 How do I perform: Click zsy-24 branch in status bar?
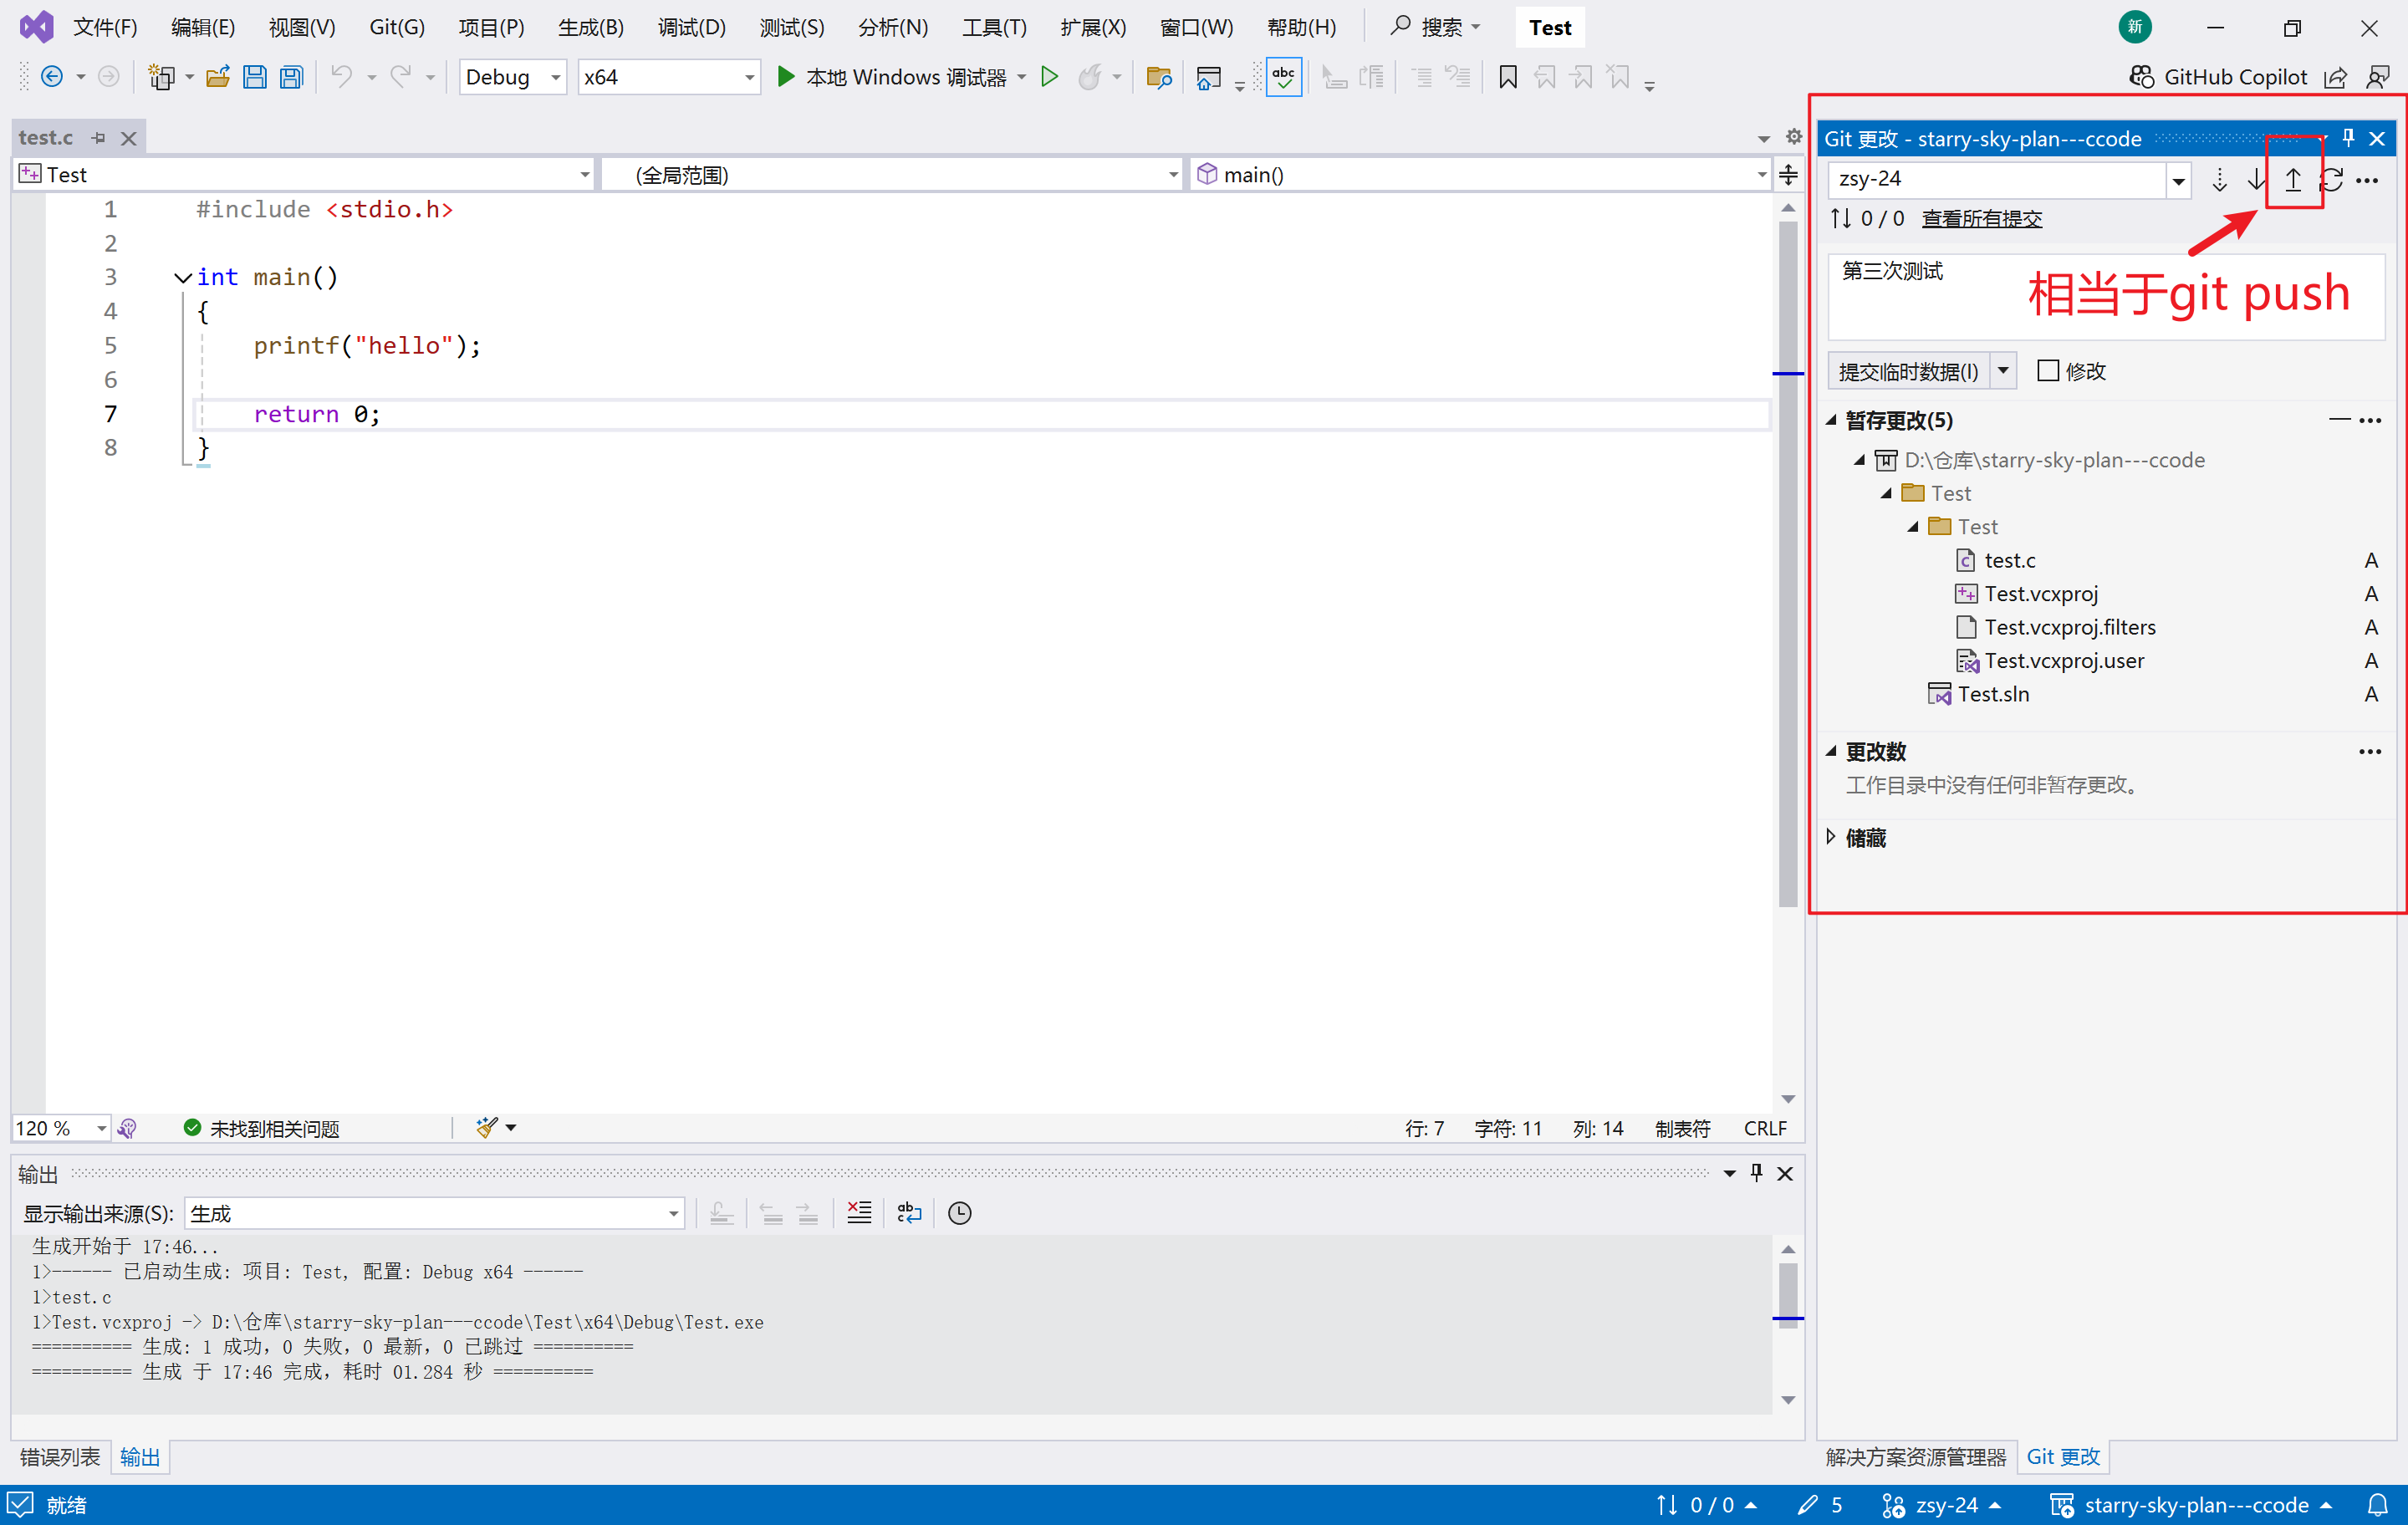tap(1941, 1505)
